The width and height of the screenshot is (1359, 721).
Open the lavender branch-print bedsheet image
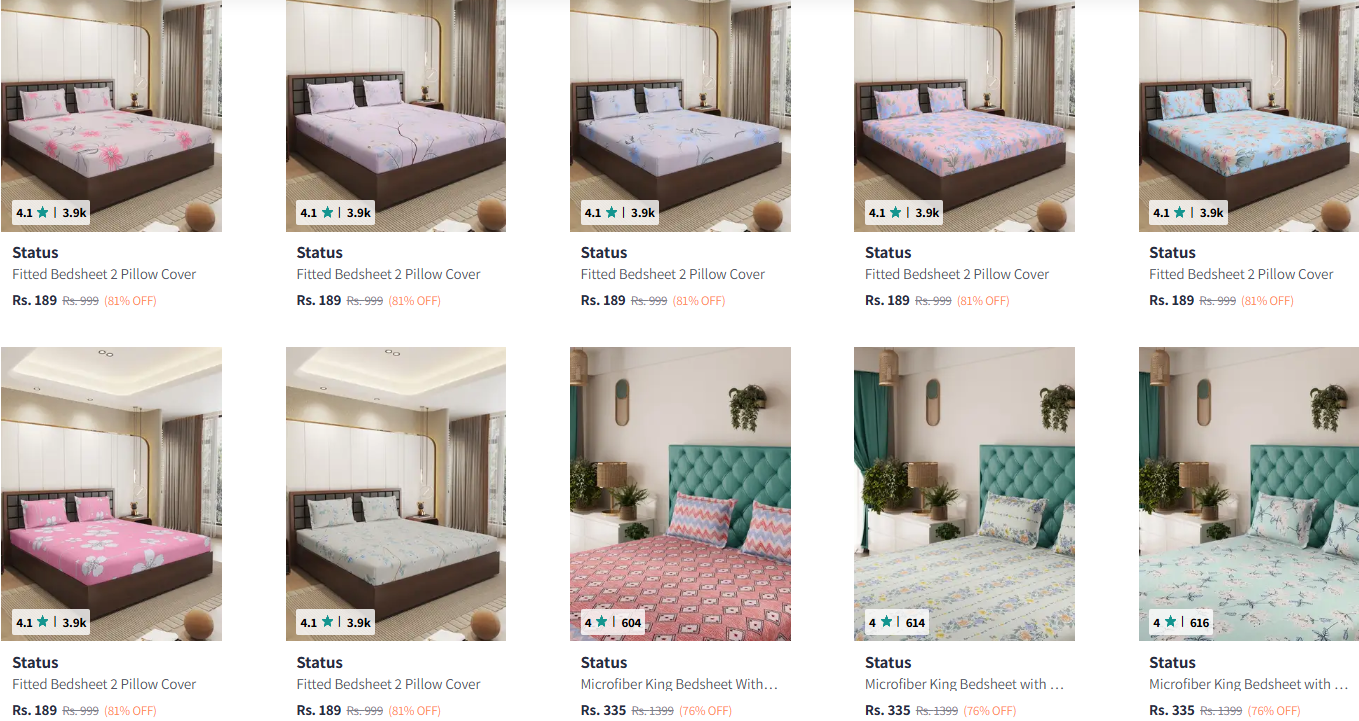[396, 116]
